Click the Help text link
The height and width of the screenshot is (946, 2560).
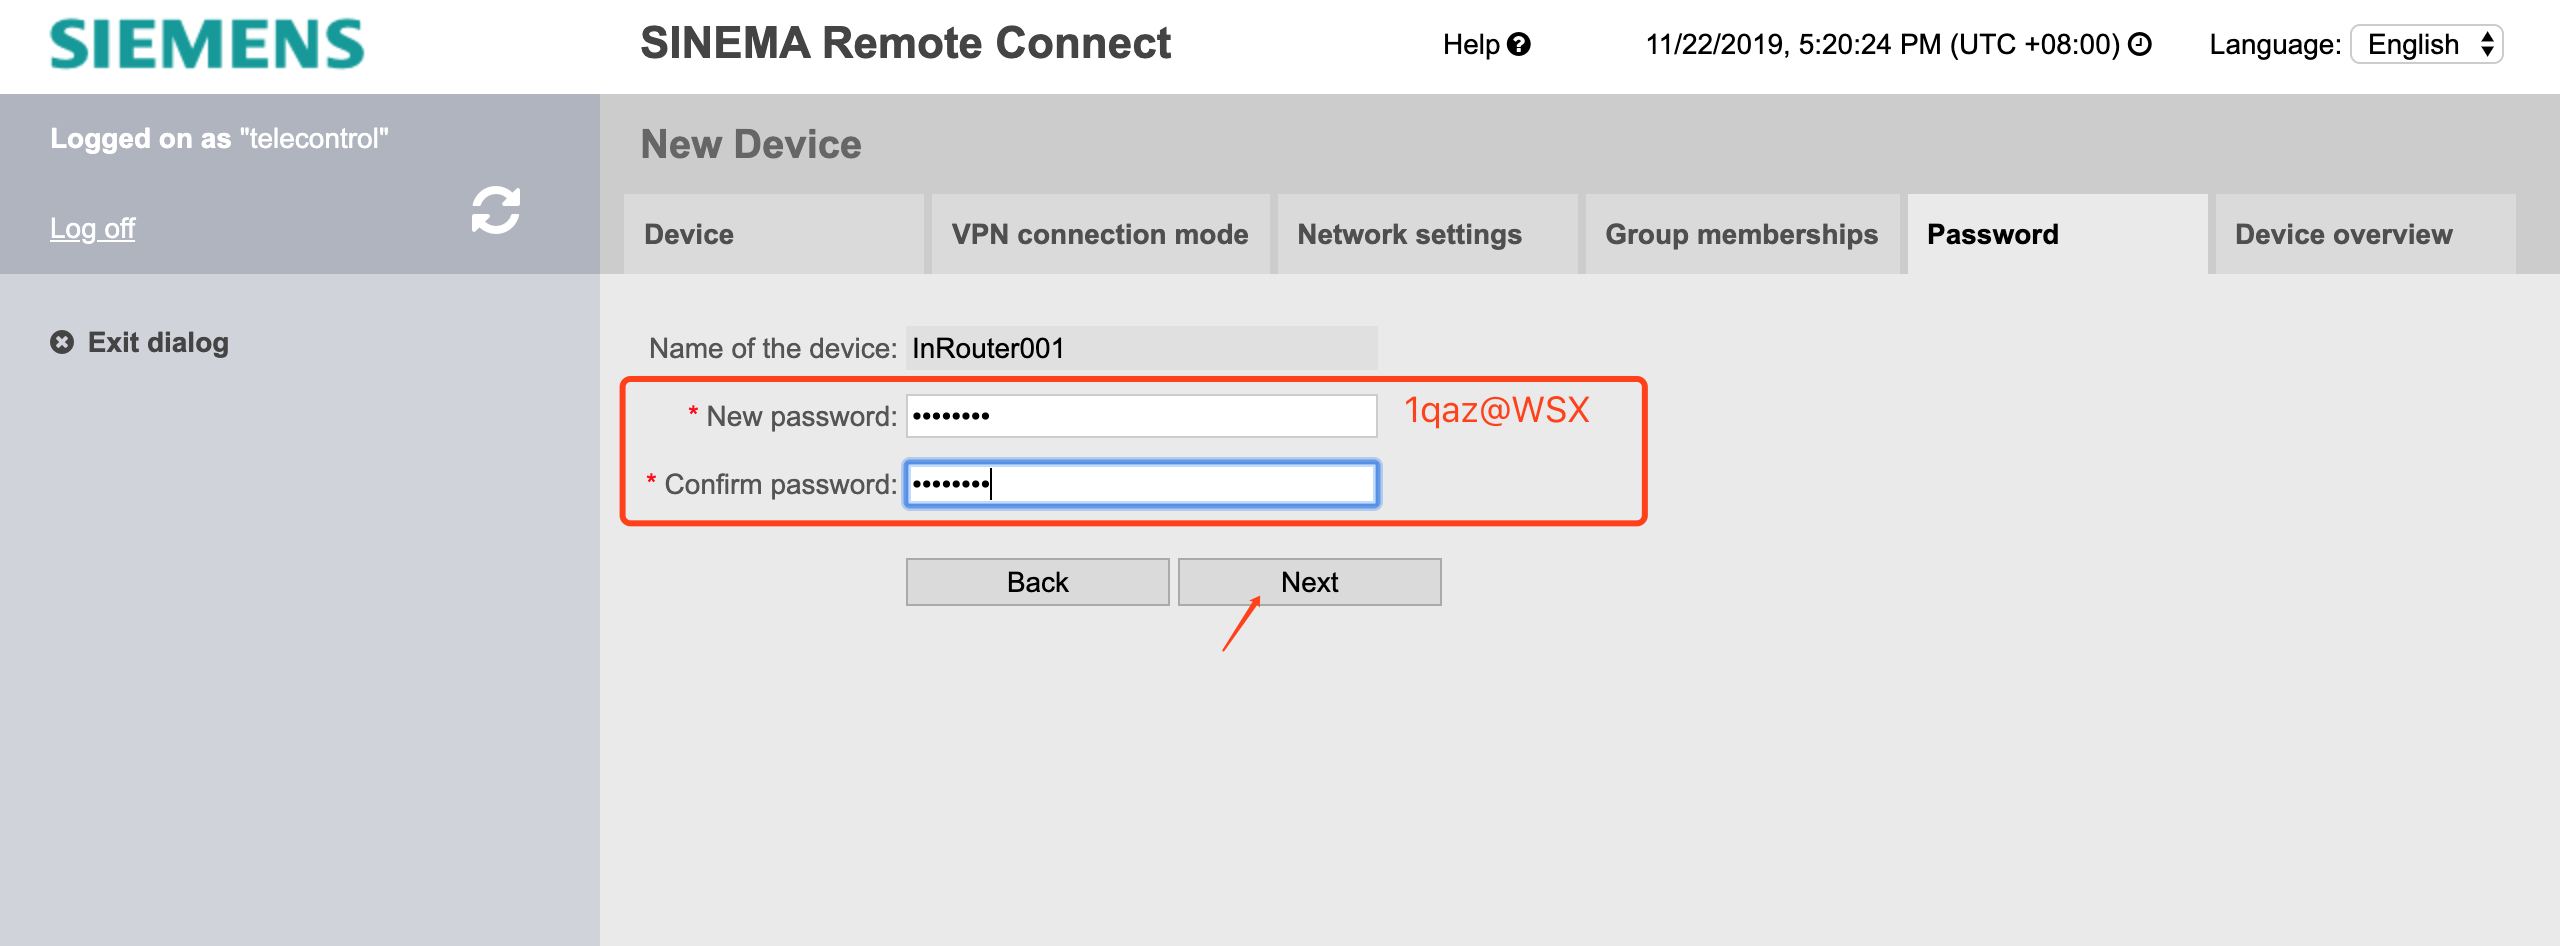click(x=1470, y=45)
